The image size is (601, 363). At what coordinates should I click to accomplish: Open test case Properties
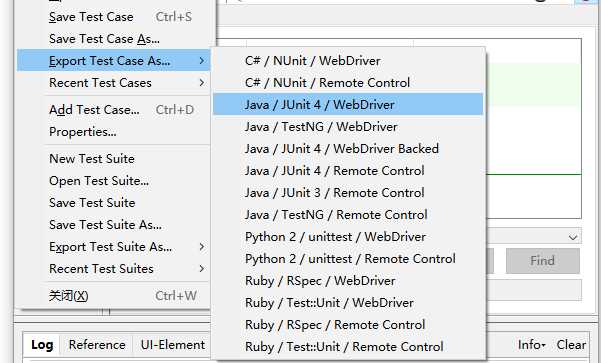tap(114, 132)
